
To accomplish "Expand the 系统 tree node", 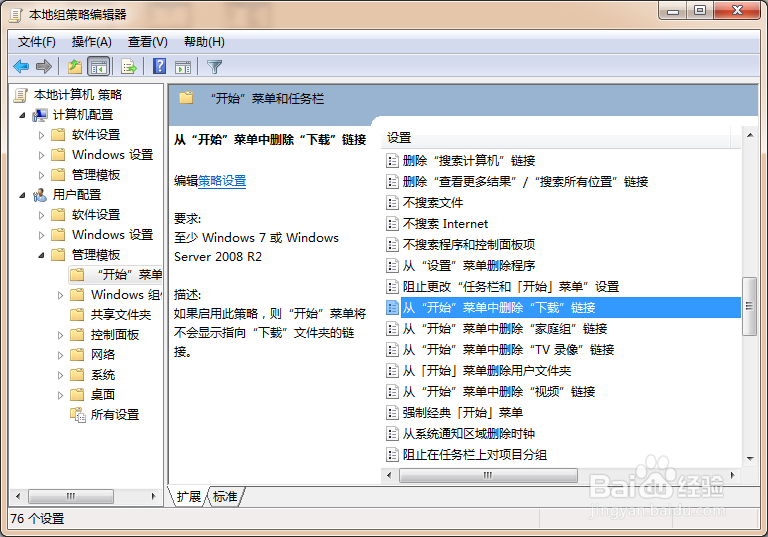I will [x=60, y=376].
